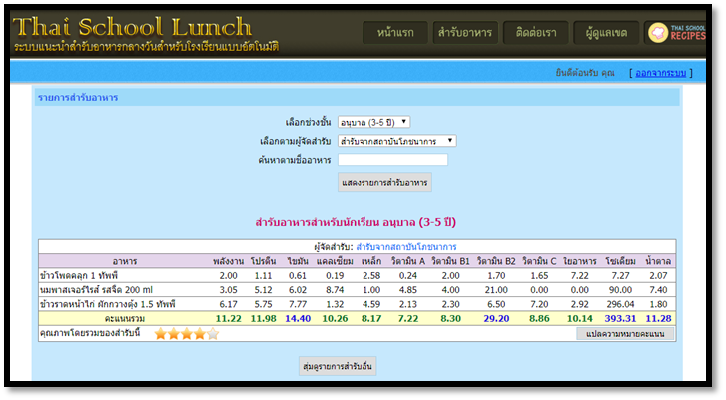Click the อาหาร column header
726x400 pixels.
tap(125, 261)
